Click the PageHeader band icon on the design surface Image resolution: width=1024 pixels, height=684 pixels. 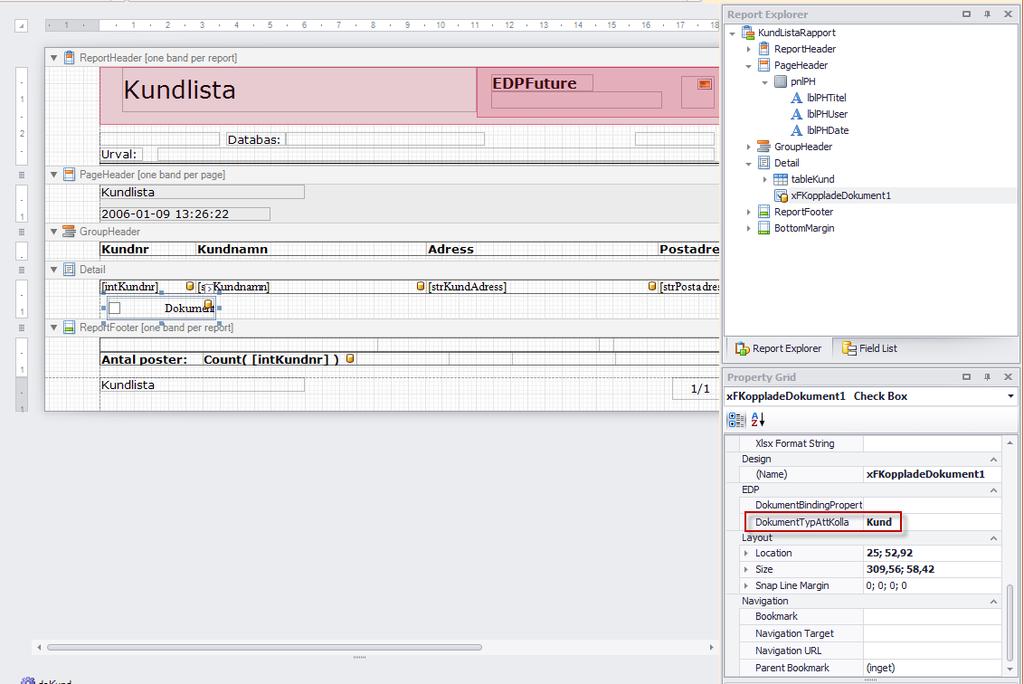[69, 174]
